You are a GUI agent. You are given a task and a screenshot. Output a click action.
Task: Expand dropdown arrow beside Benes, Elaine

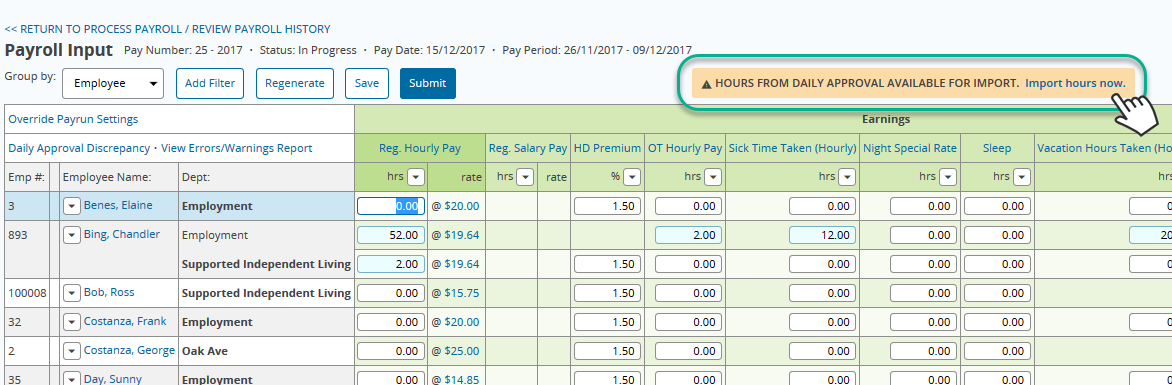[72, 206]
